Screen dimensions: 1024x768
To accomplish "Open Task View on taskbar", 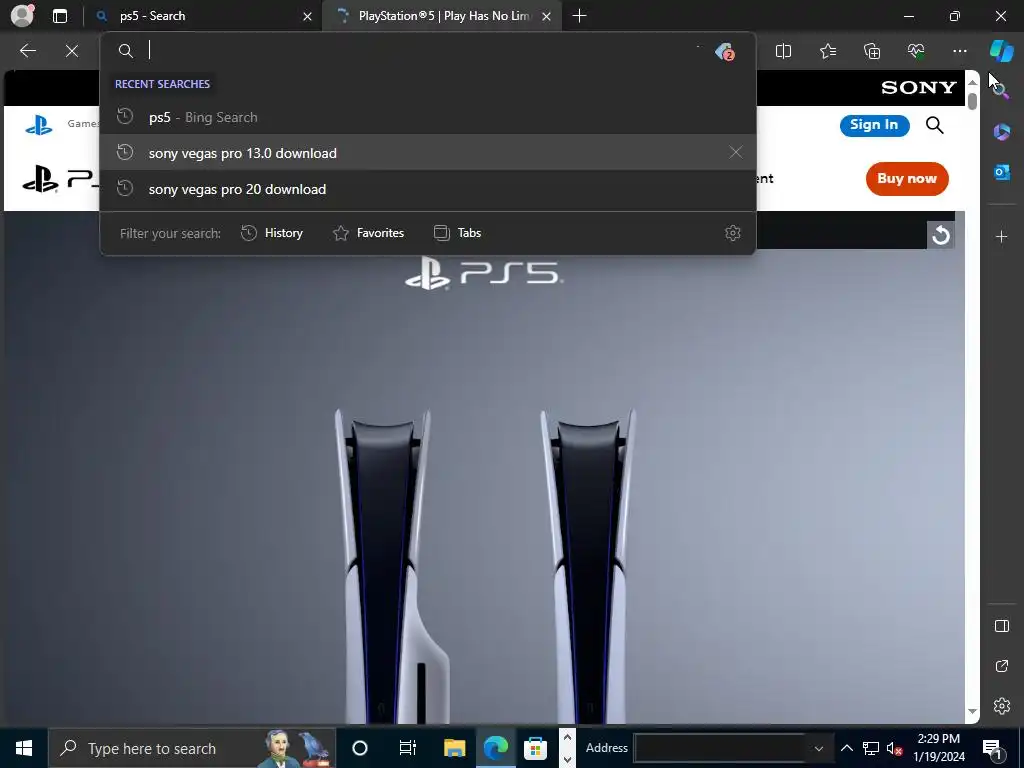I will [408, 748].
